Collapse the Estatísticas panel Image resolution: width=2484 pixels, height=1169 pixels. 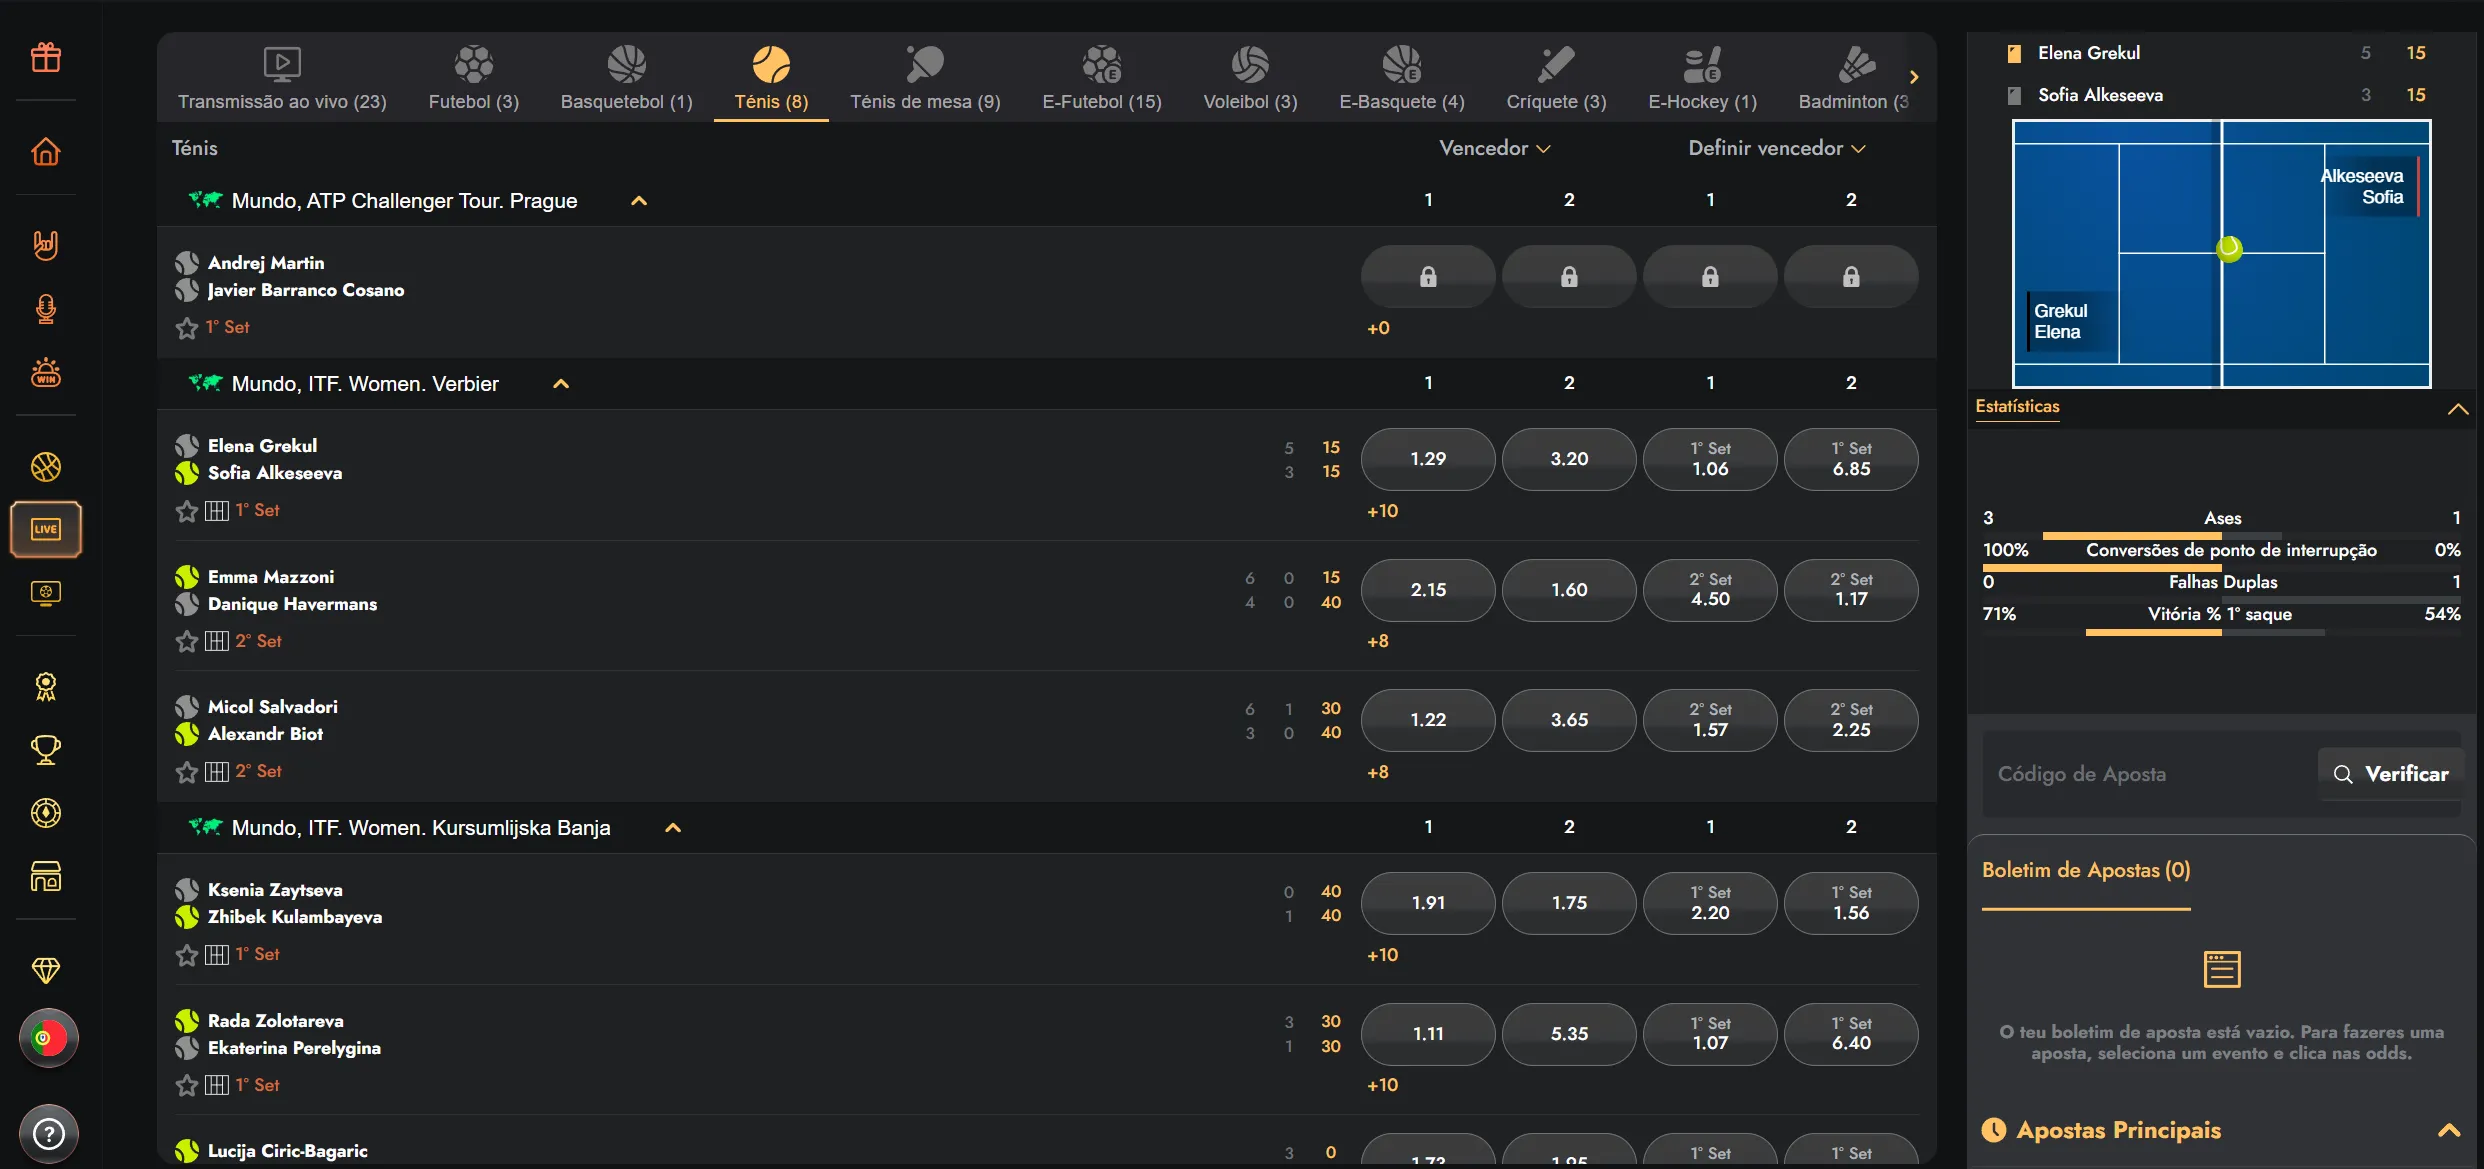[2457, 409]
